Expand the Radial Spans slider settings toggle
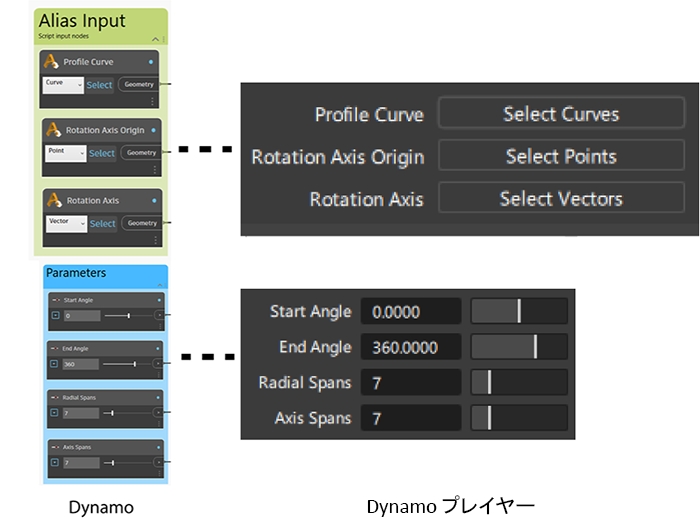This screenshot has height=518, width=700. (x=54, y=413)
